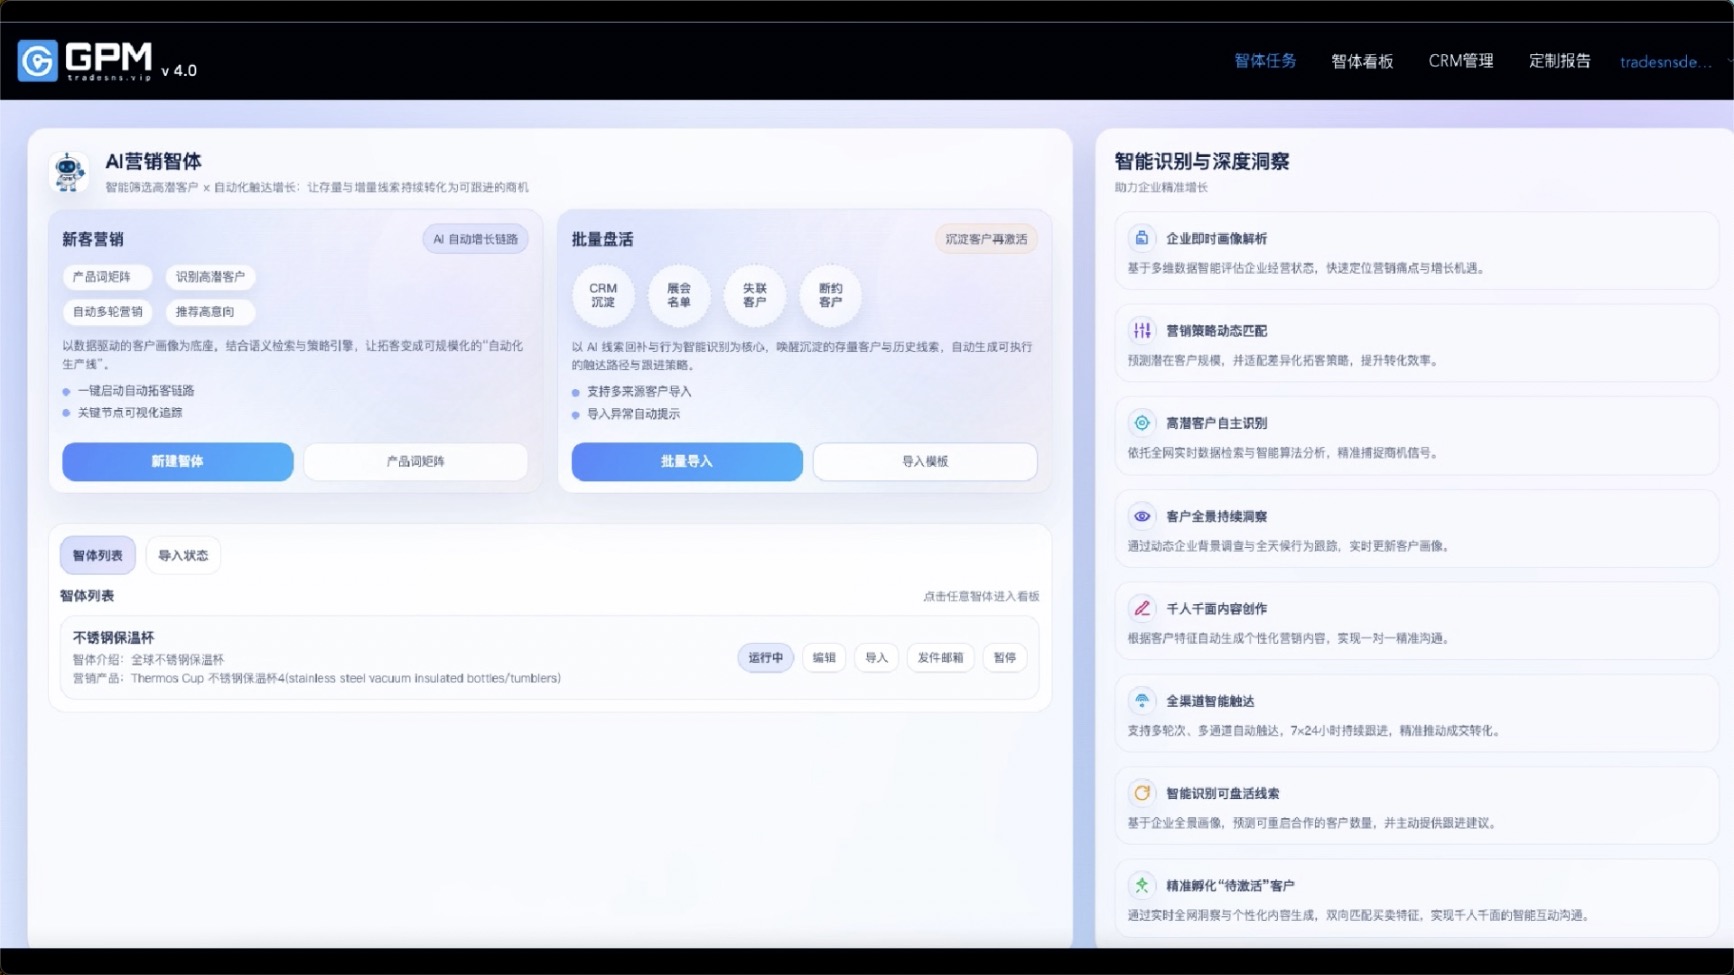1734x975 pixels.
Task: Open the tradesnsde account dropdown
Action: (x=1670, y=62)
